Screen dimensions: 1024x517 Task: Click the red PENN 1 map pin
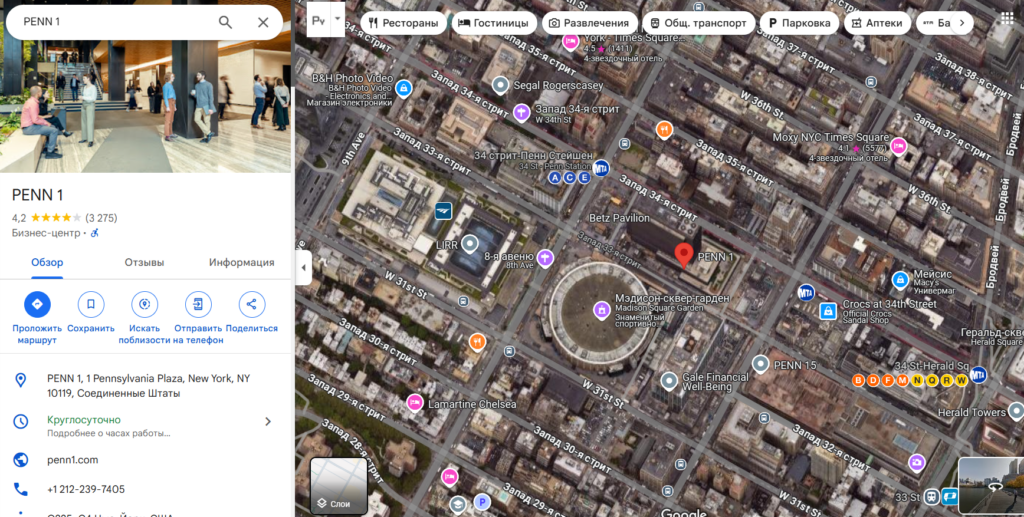point(684,254)
